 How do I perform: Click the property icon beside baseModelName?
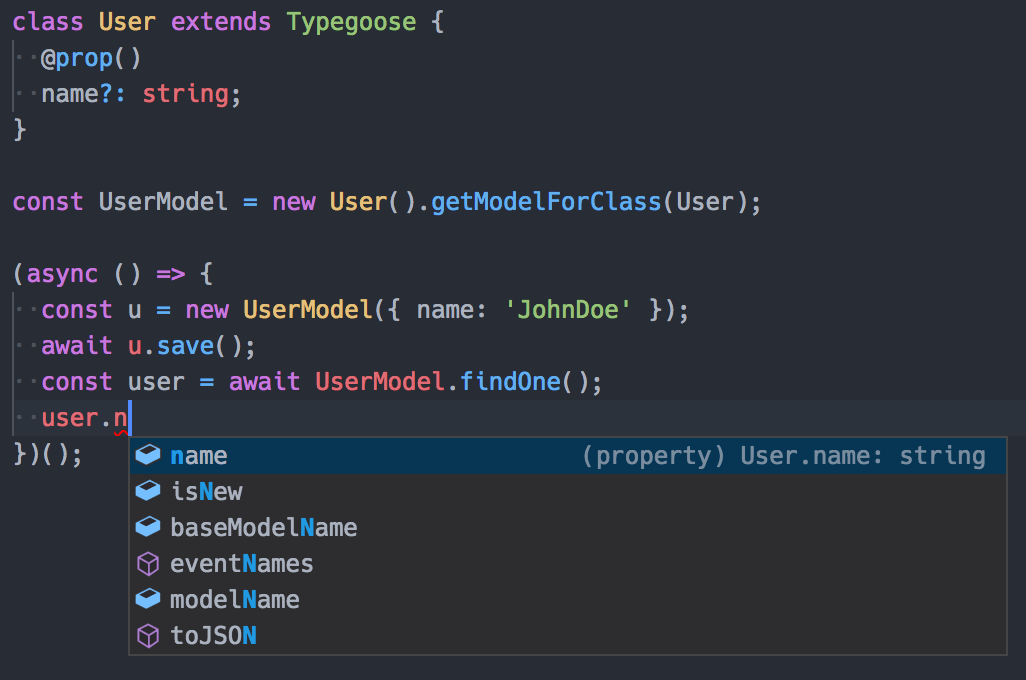click(148, 527)
